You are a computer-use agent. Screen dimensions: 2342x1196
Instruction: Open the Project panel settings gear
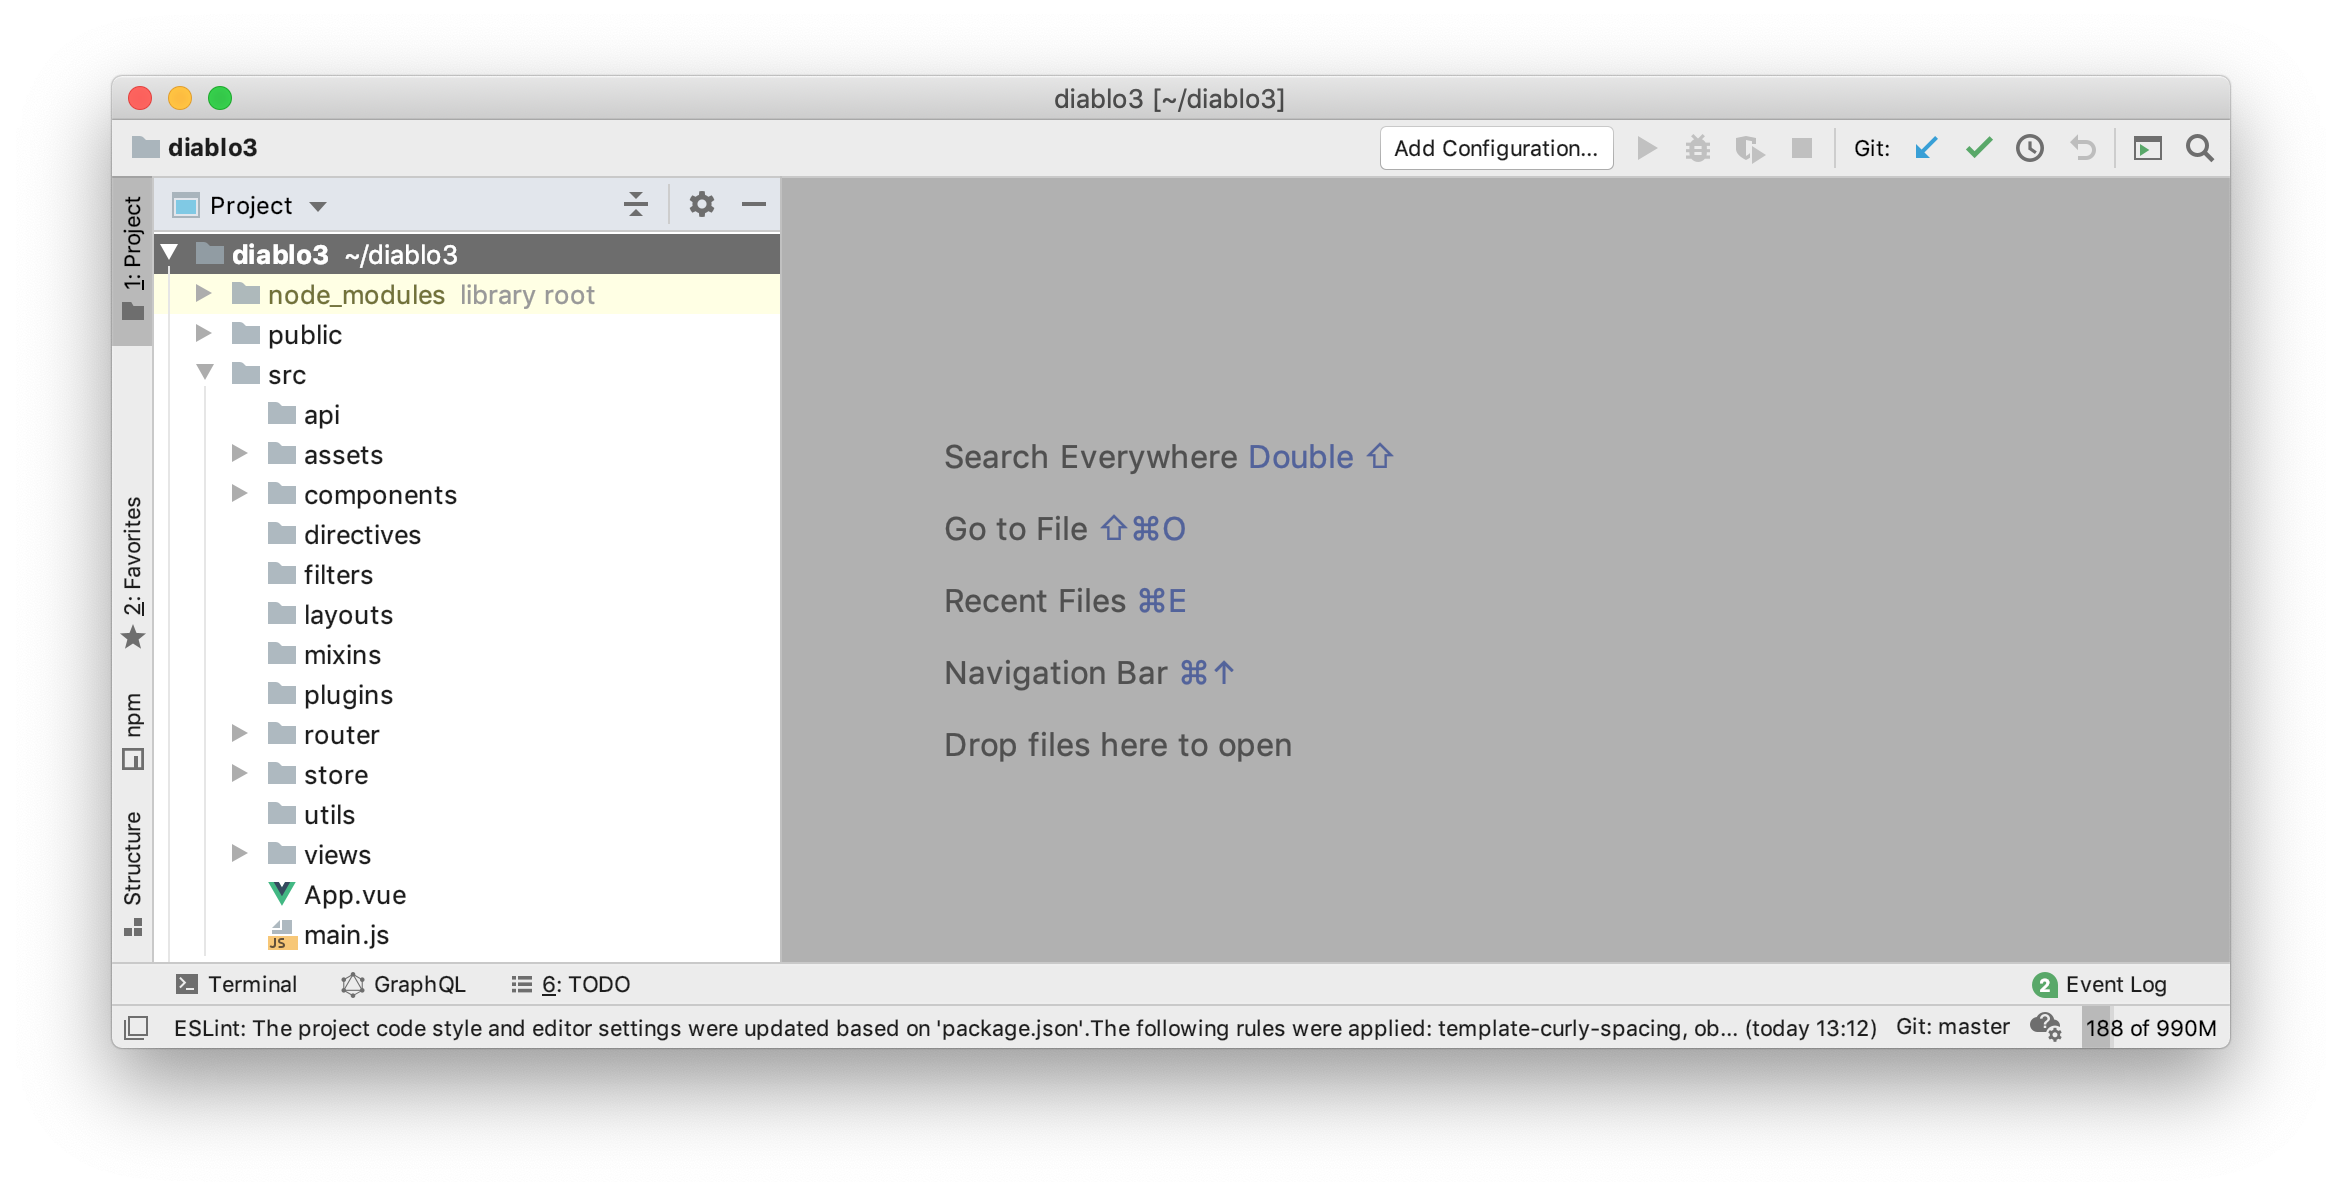701,204
